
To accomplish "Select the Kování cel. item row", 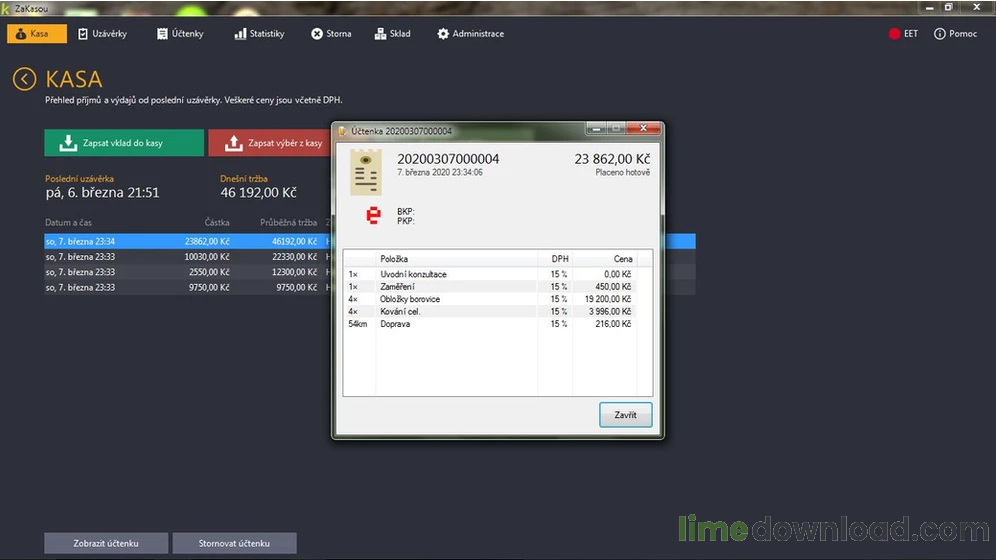I will (x=490, y=311).
